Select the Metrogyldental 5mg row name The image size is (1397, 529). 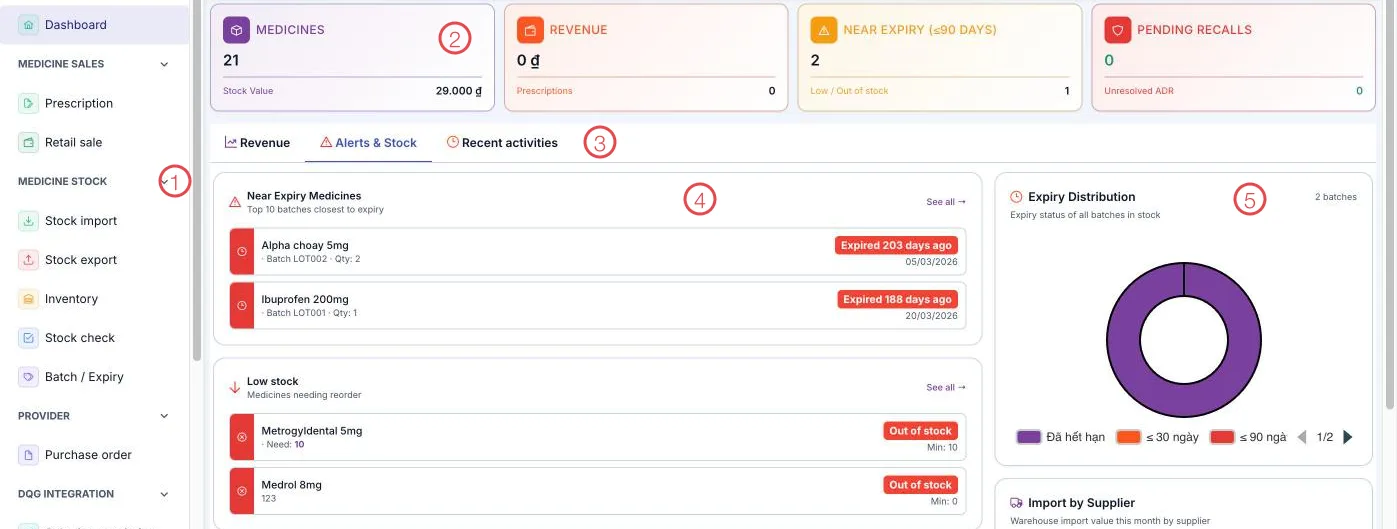tap(312, 431)
